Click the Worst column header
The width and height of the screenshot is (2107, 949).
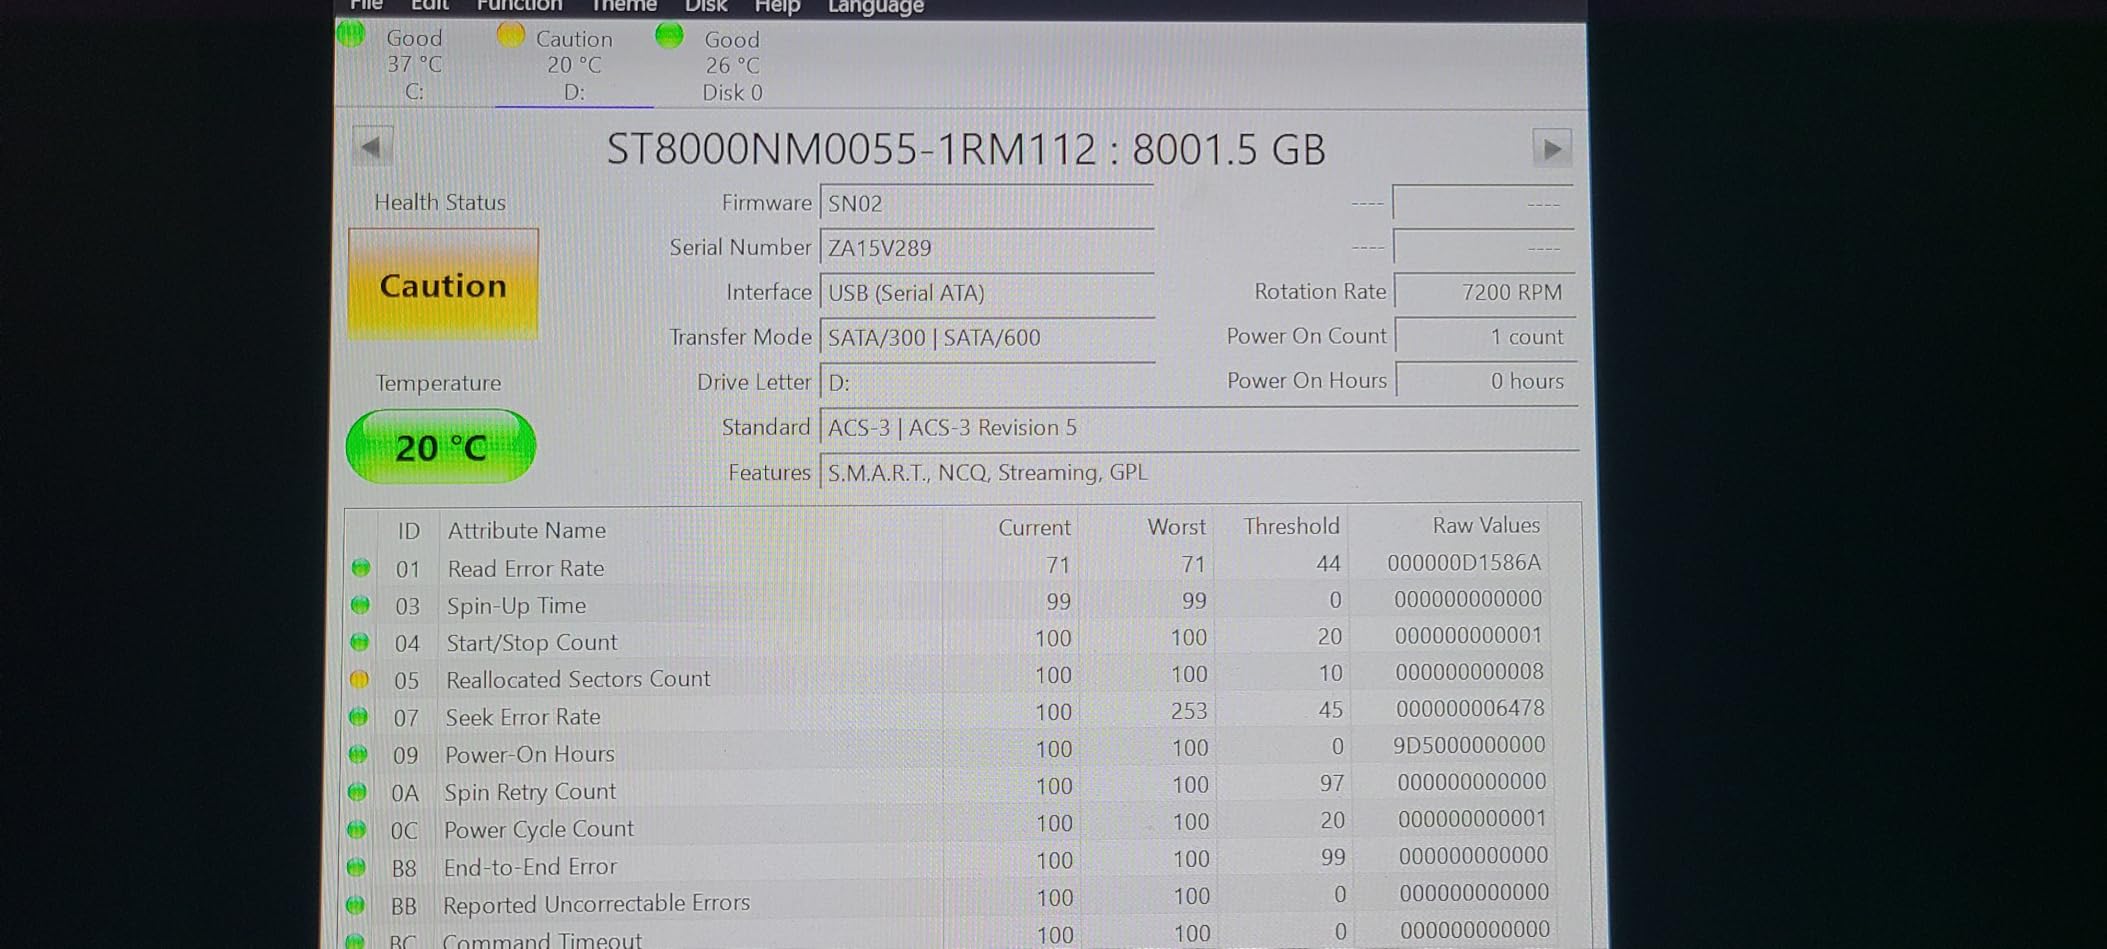tap(1177, 526)
